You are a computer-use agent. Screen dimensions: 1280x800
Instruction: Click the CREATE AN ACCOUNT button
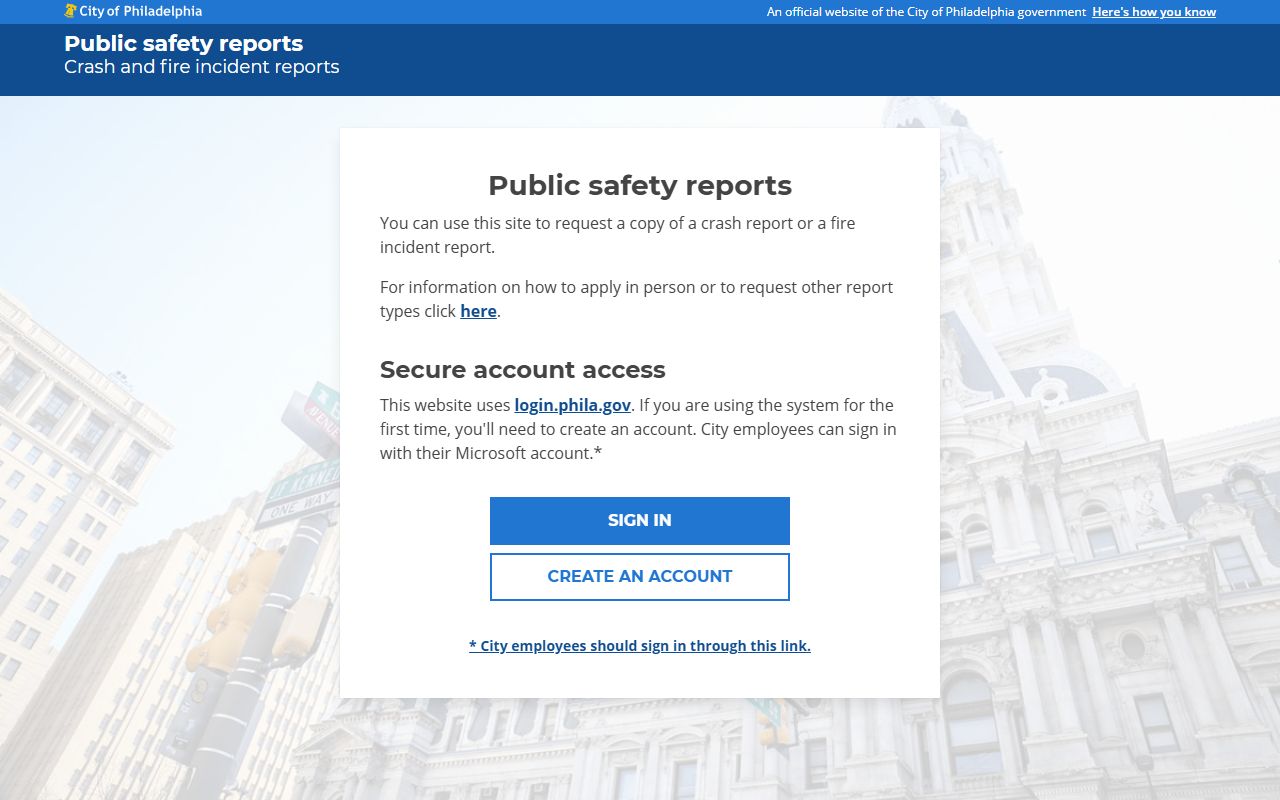[640, 577]
